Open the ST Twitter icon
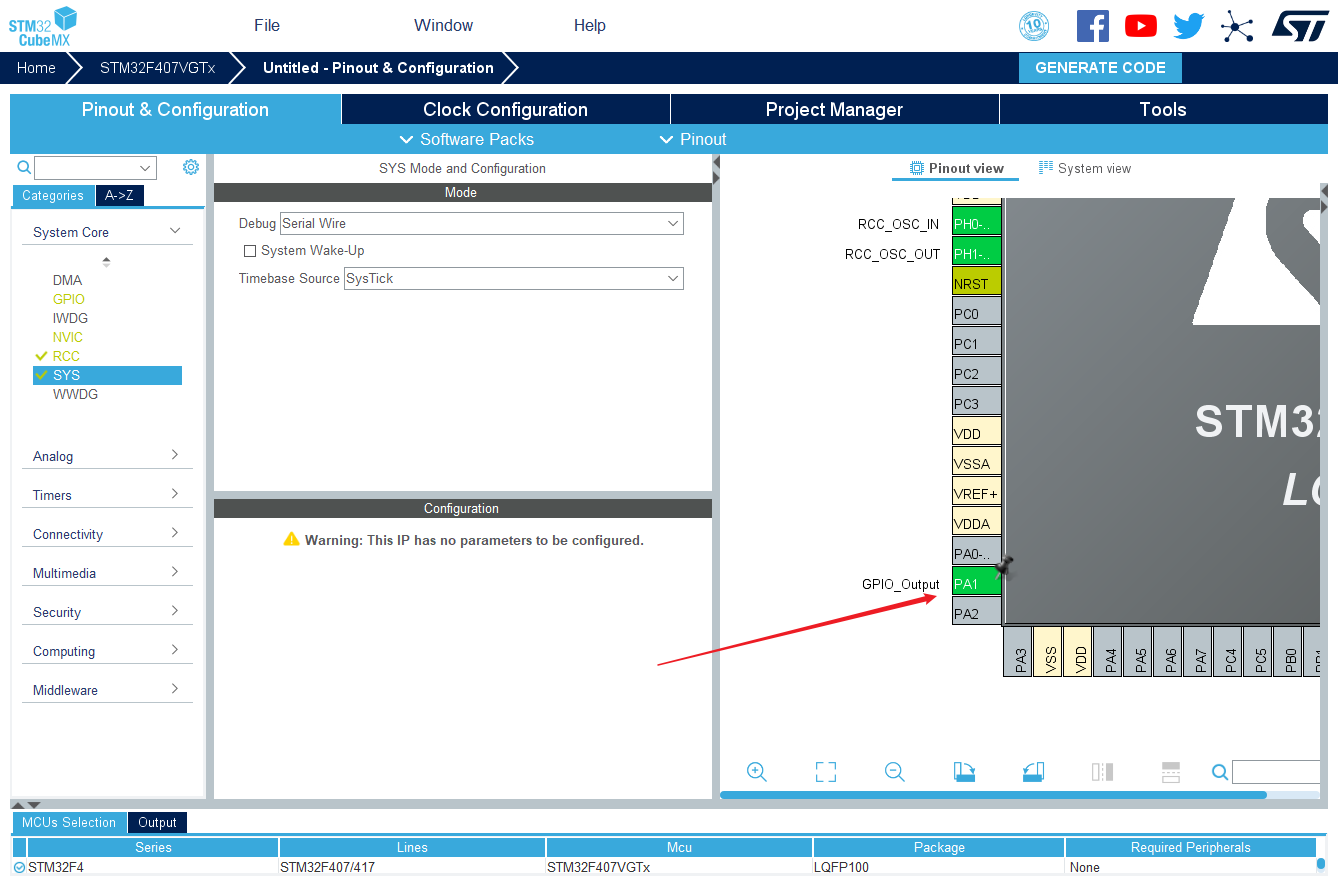The width and height of the screenshot is (1338, 886). [1189, 26]
